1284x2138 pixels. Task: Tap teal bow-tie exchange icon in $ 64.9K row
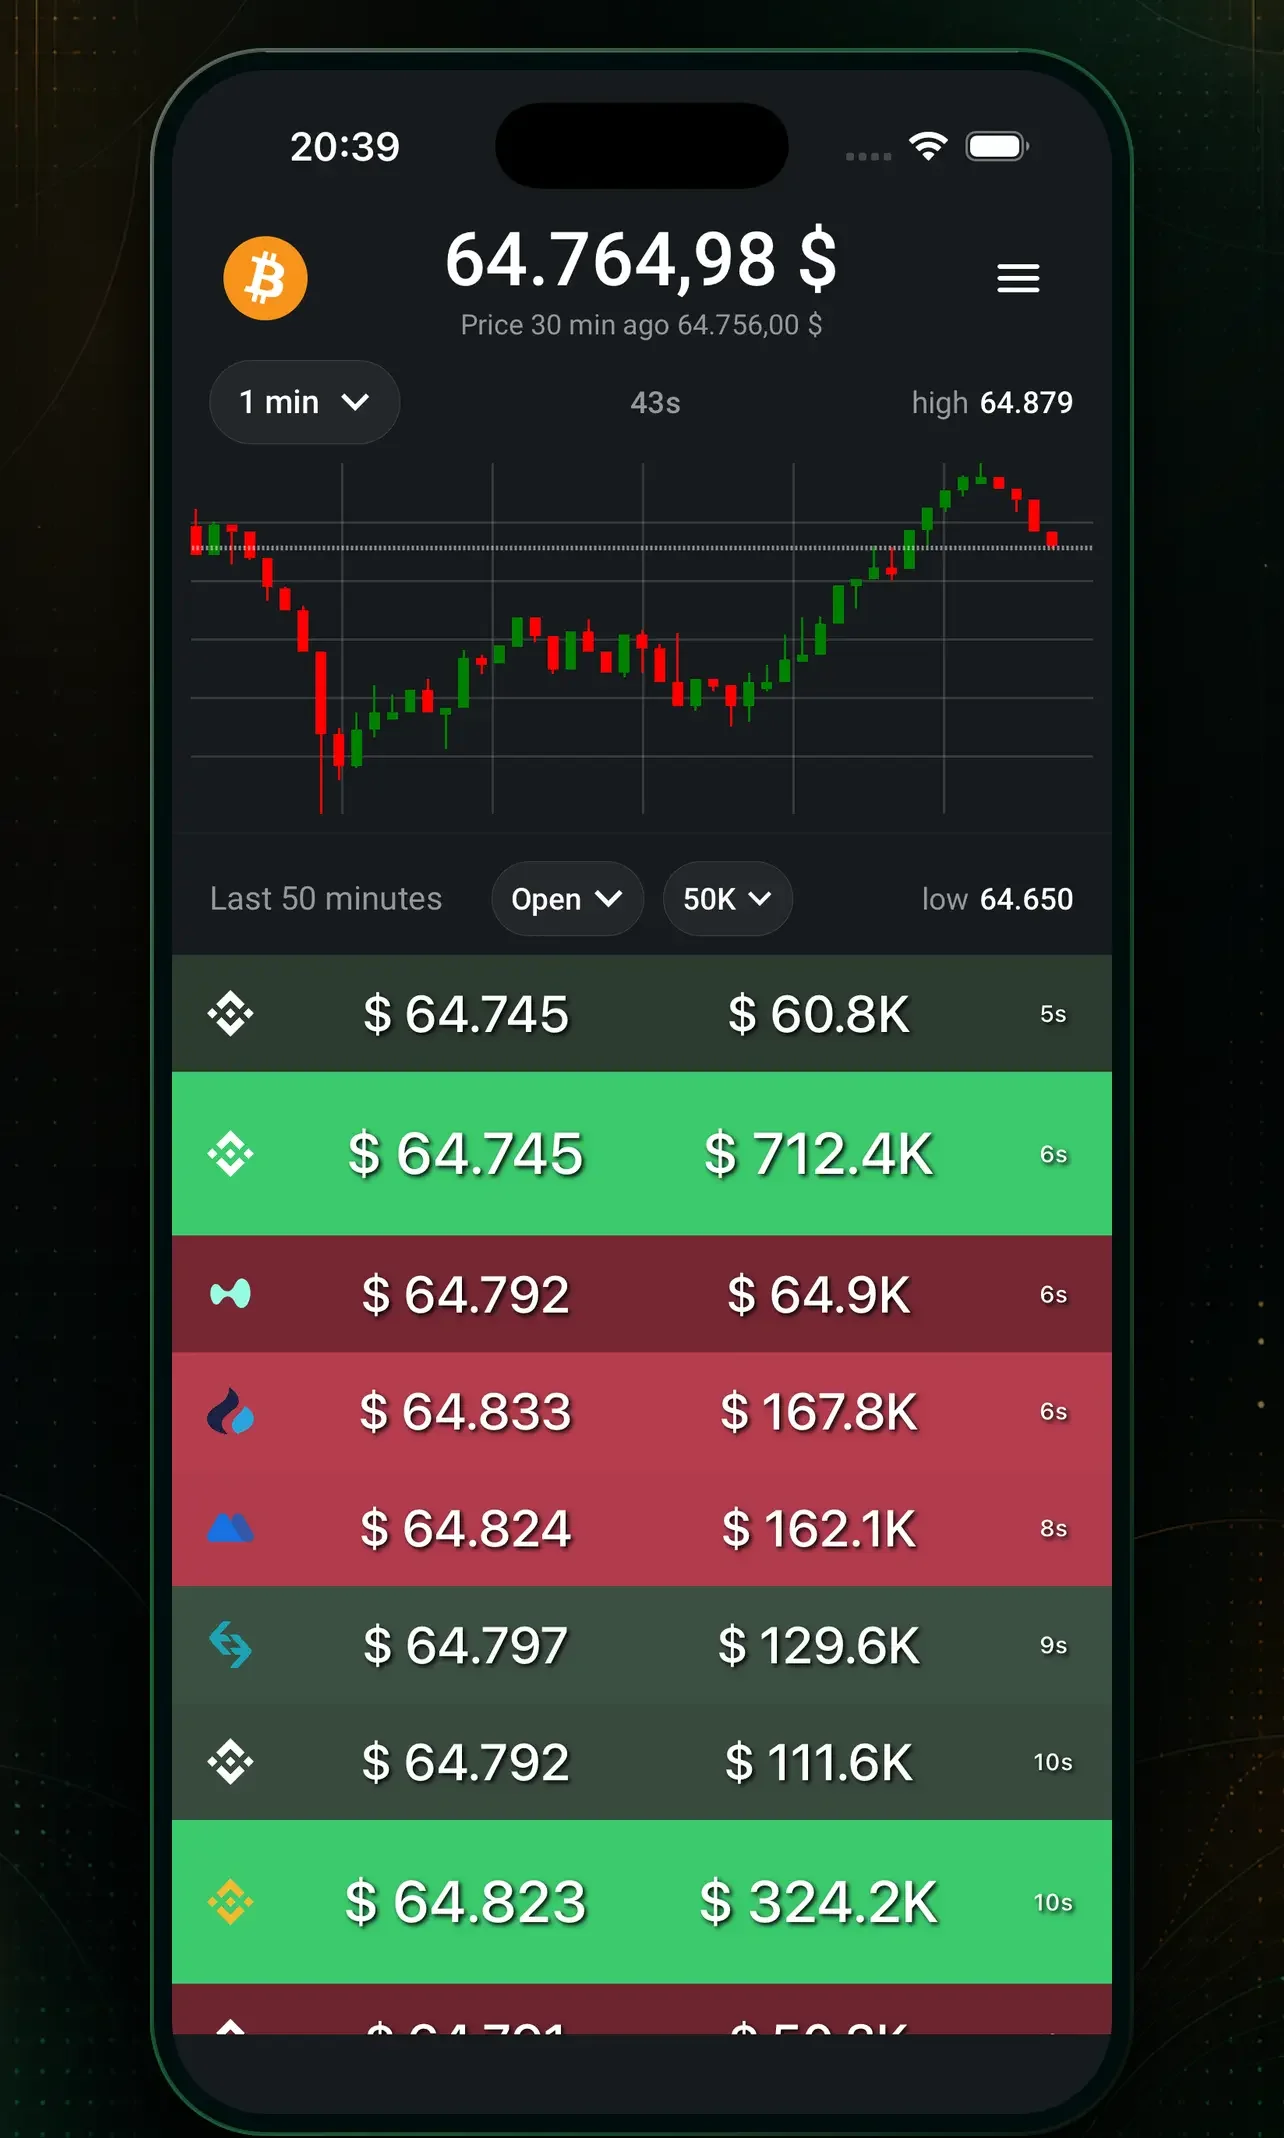click(x=230, y=1294)
